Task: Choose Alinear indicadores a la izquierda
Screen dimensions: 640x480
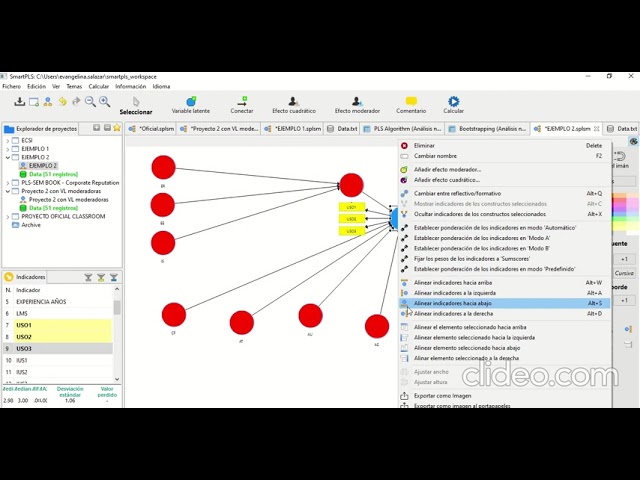Action: click(504, 293)
